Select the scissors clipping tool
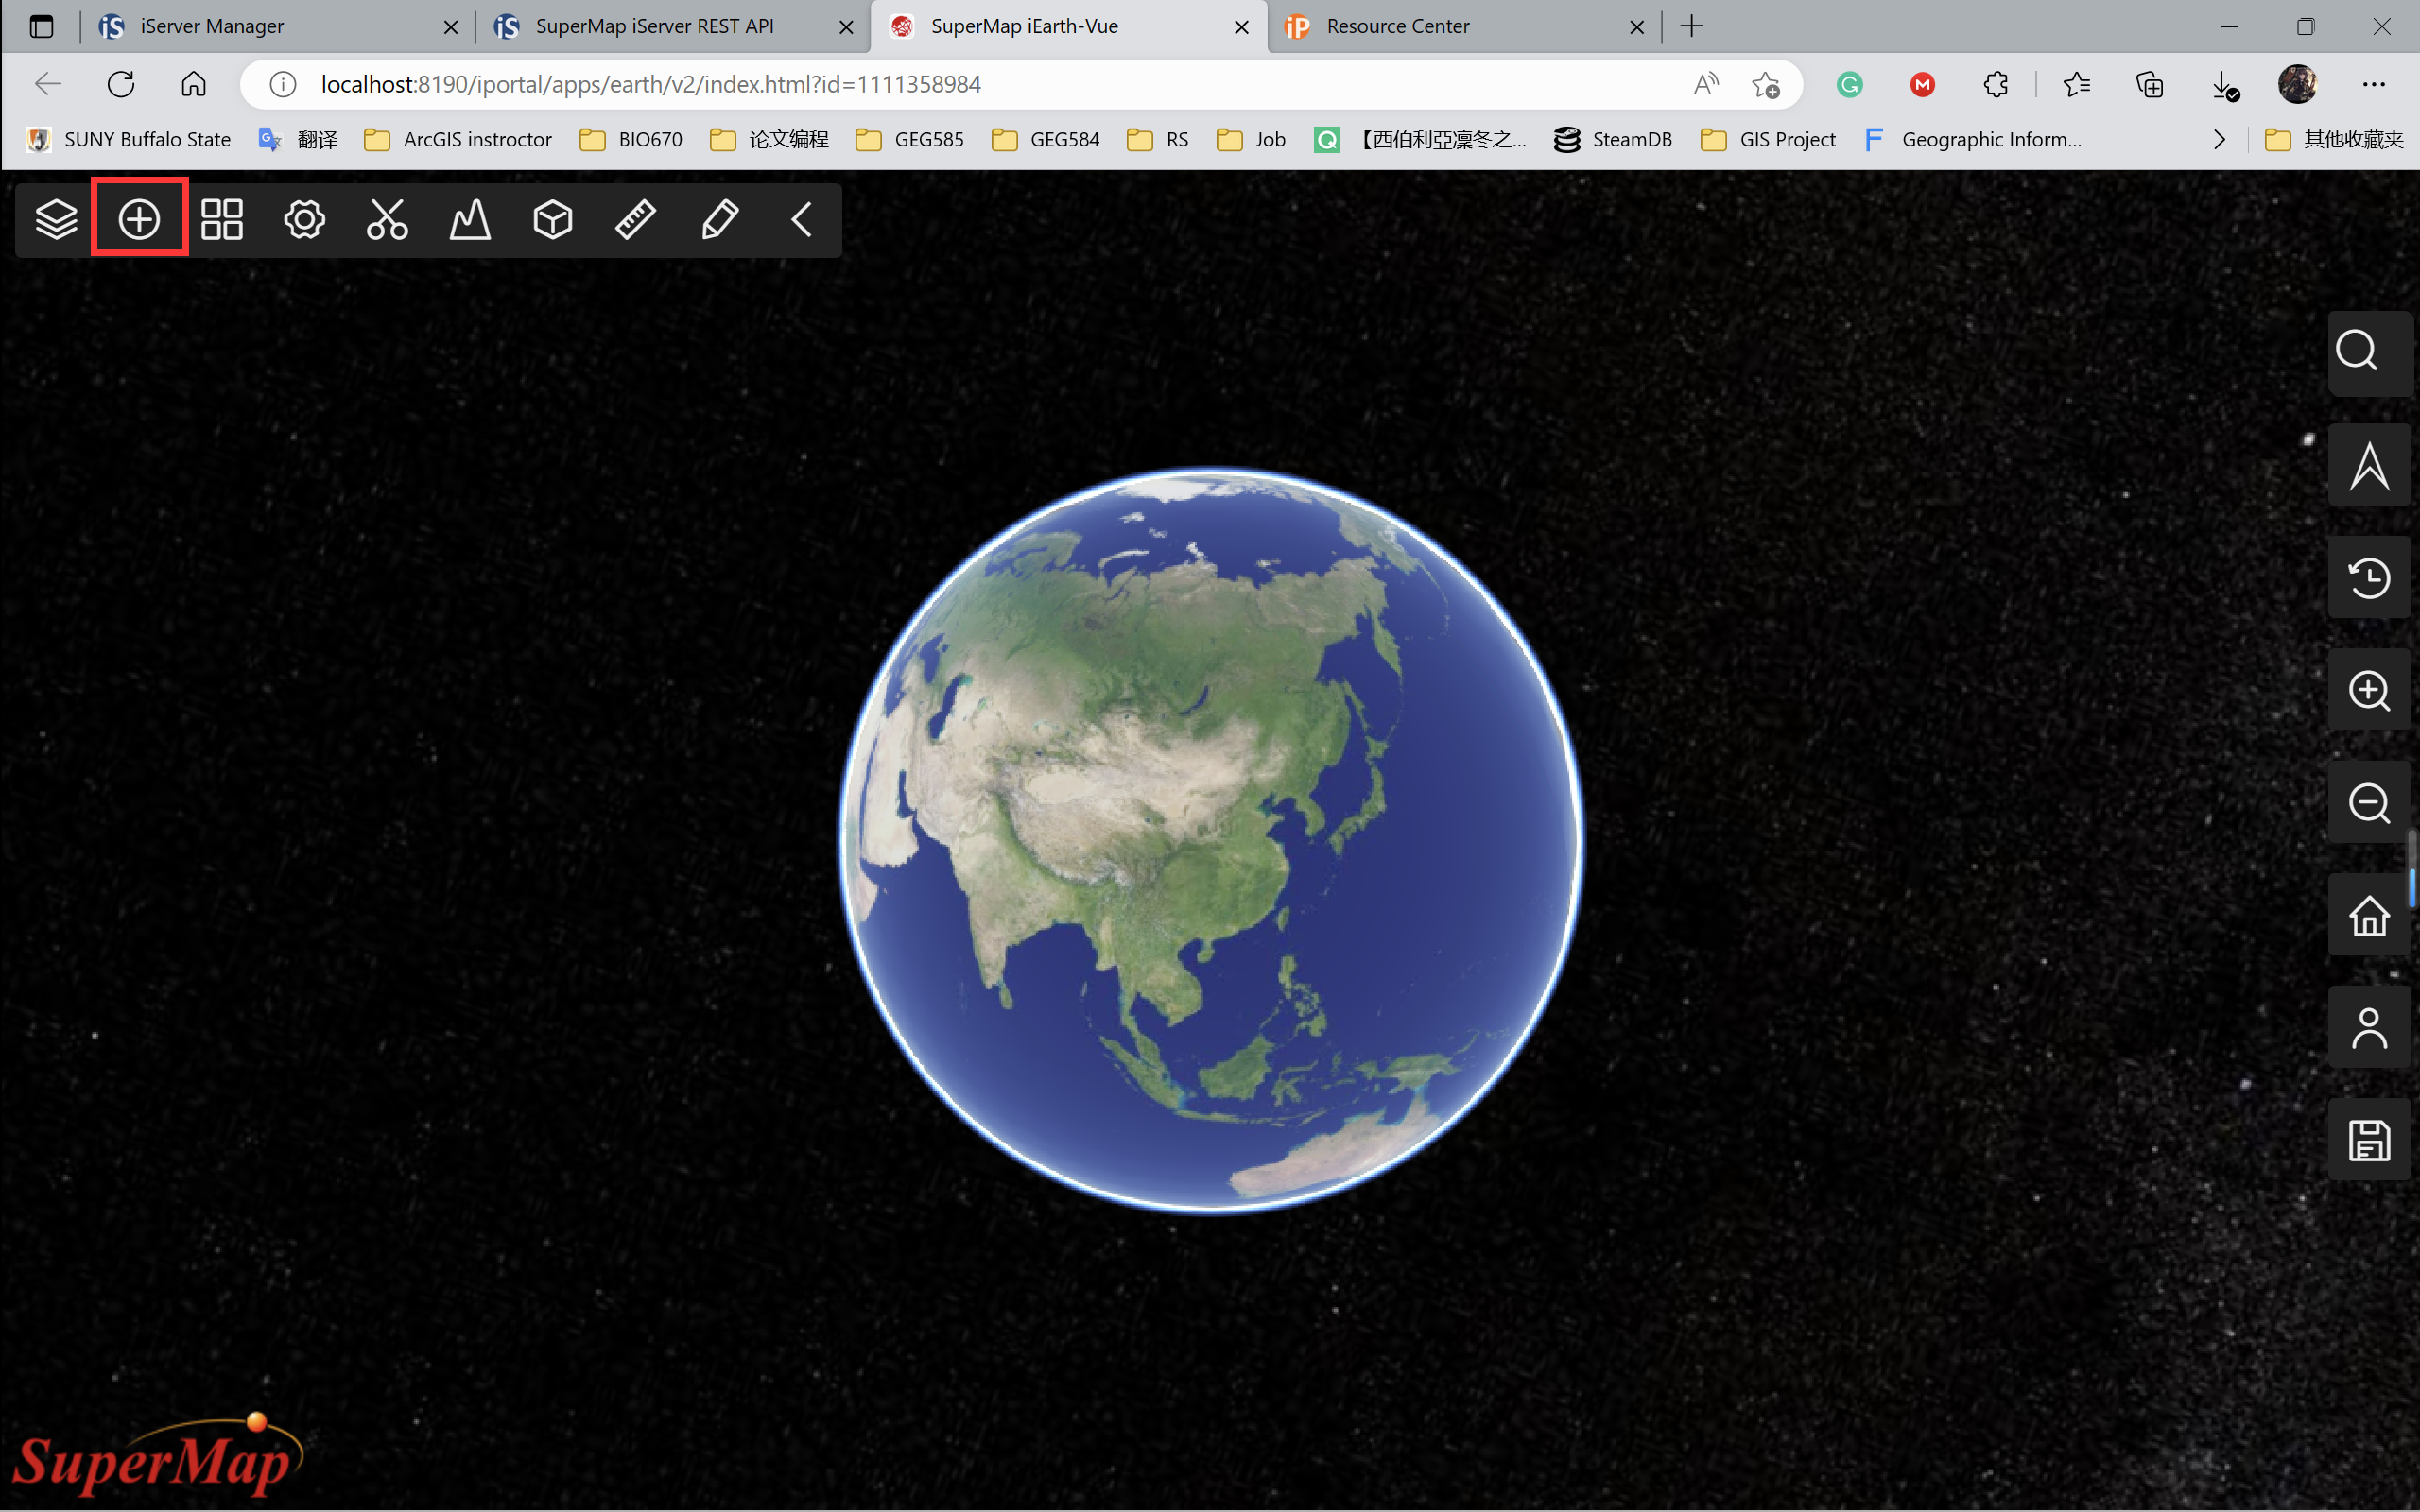Image resolution: width=2420 pixels, height=1512 pixels. 387,219
